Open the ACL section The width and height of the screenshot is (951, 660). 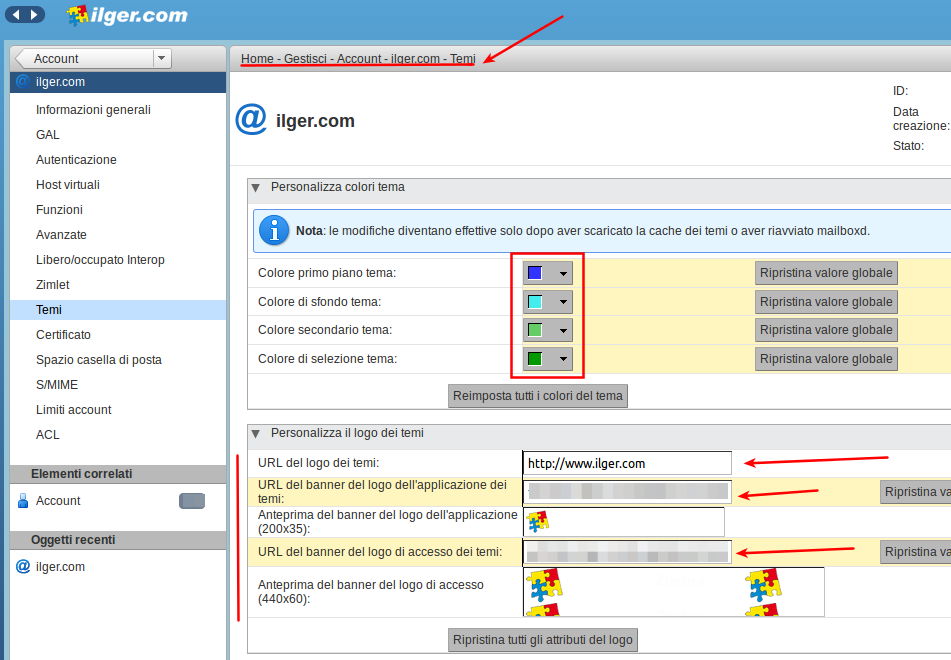click(x=47, y=435)
